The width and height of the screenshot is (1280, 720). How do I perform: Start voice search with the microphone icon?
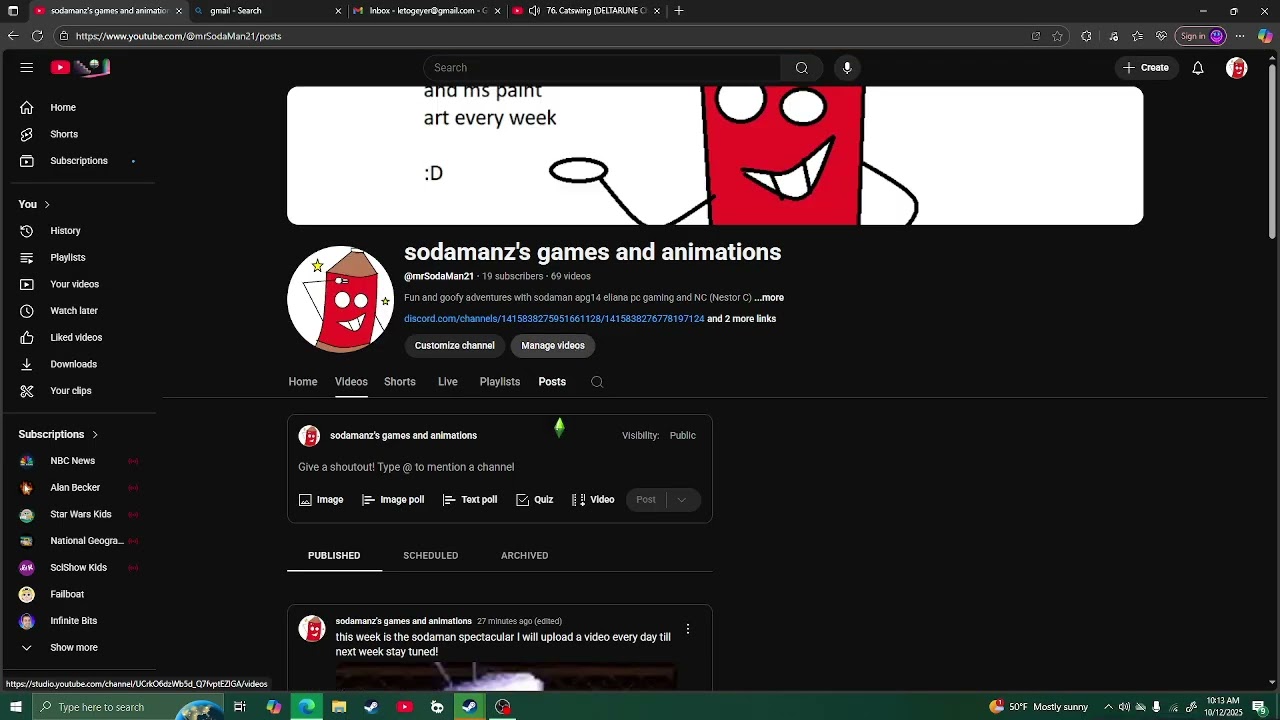tap(847, 68)
